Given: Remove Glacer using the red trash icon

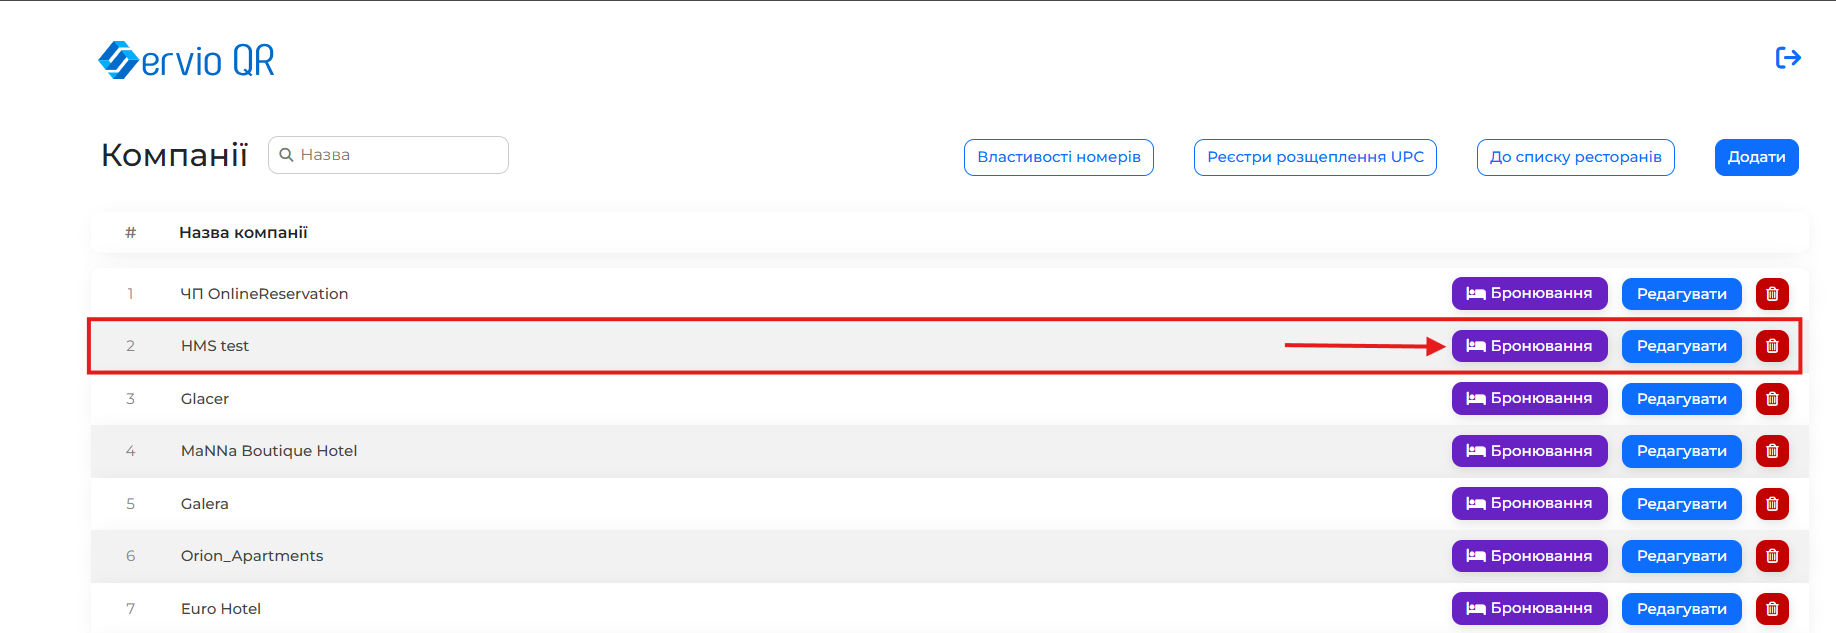Looking at the screenshot, I should [1772, 399].
